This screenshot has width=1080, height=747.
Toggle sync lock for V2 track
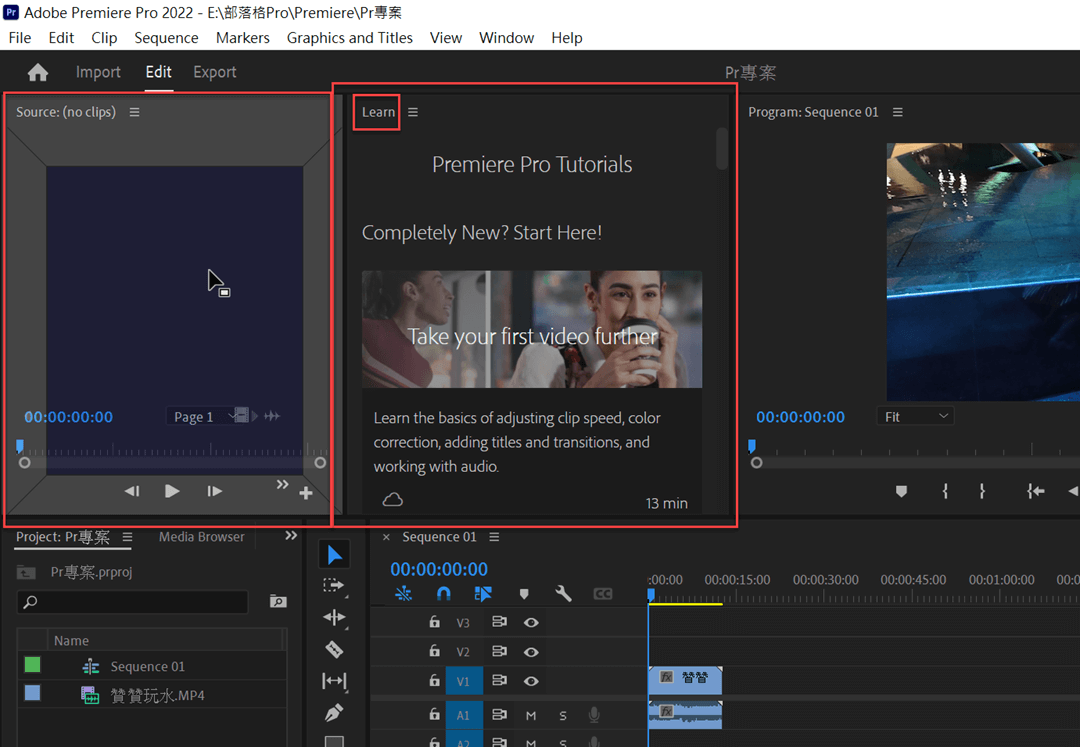point(499,651)
